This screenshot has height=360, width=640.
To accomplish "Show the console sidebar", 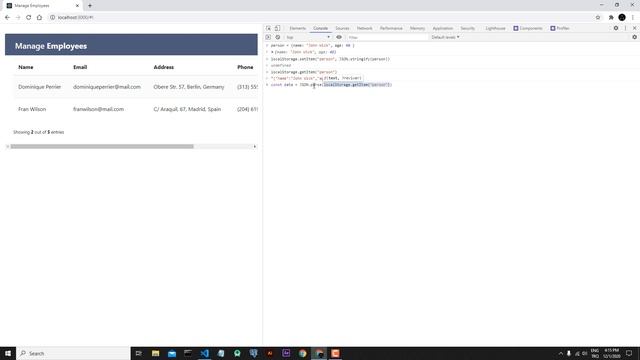I will (x=268, y=37).
